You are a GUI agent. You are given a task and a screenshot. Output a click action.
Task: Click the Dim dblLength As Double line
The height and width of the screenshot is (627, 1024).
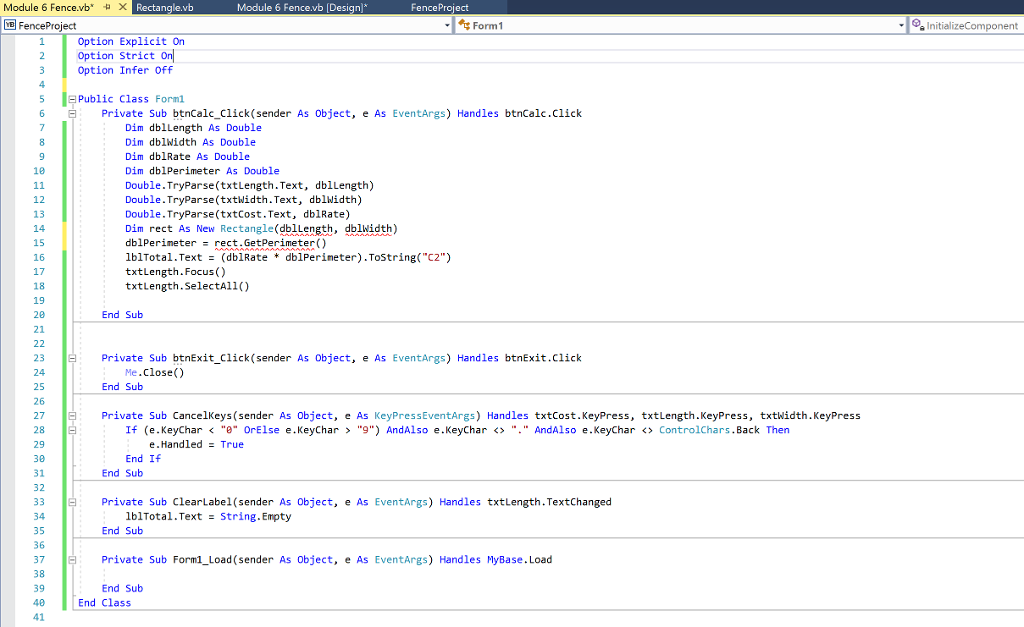(193, 127)
